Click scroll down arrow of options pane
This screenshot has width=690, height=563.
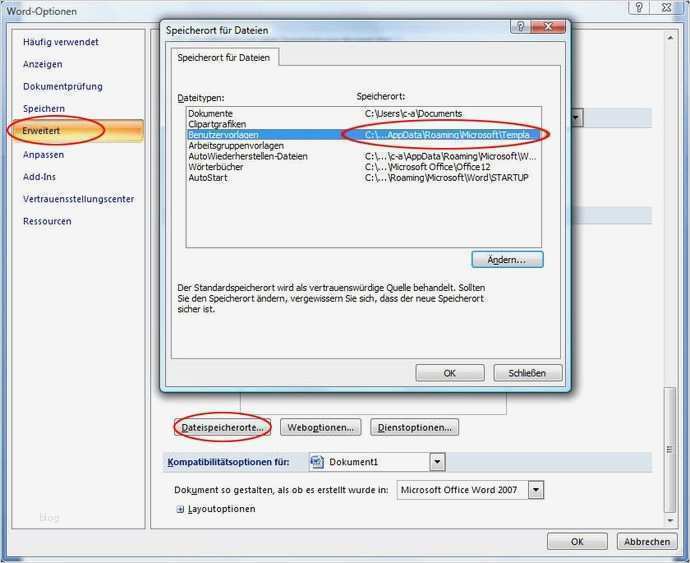click(670, 520)
